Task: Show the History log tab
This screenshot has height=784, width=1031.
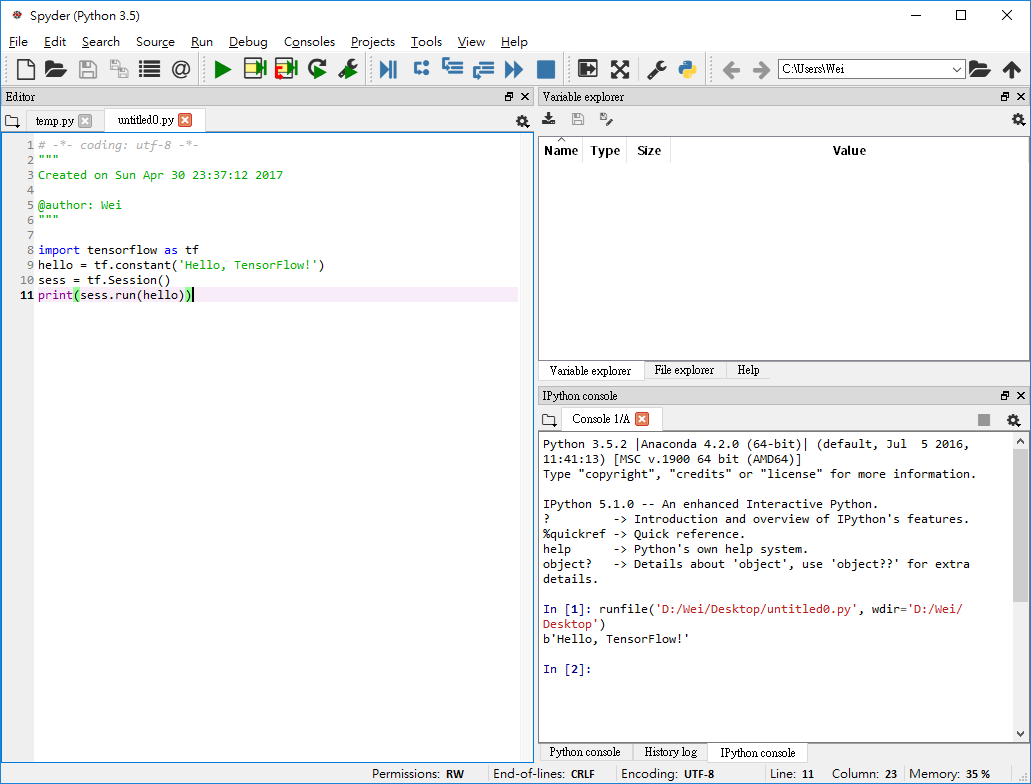Action: [x=670, y=752]
